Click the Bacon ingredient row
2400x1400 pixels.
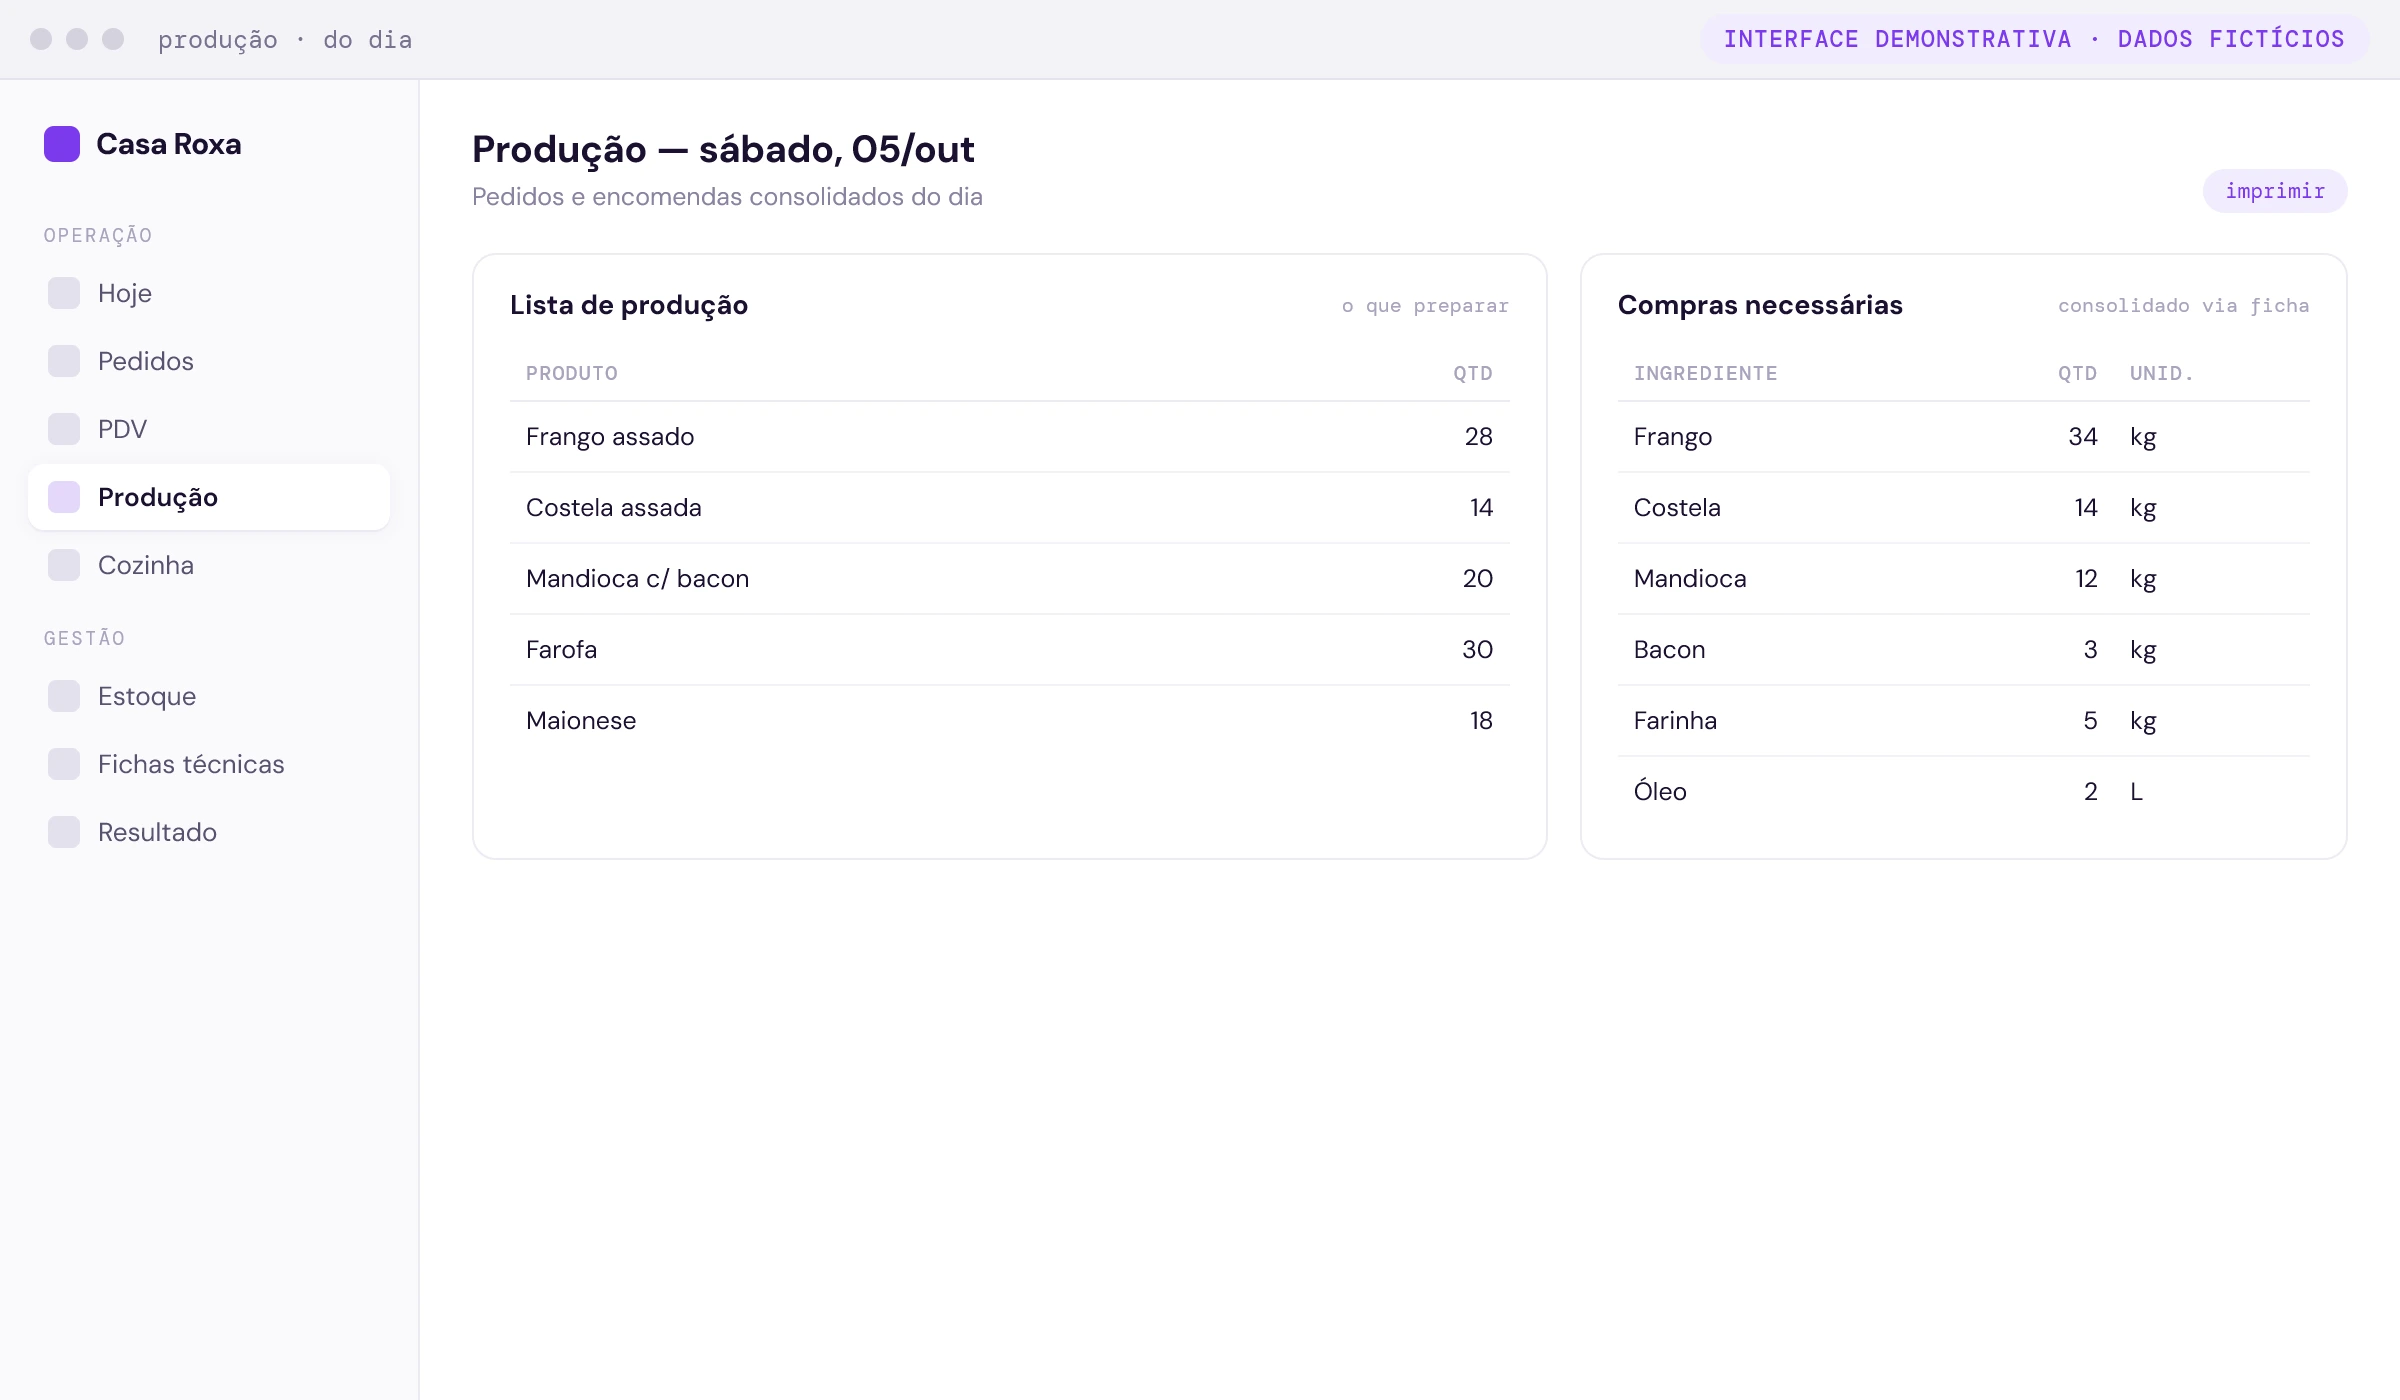click(x=1964, y=650)
